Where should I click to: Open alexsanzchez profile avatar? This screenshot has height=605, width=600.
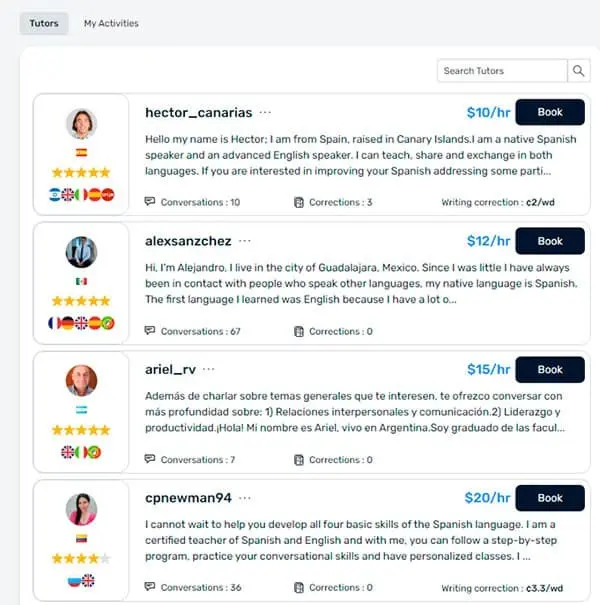pyautogui.click(x=81, y=252)
